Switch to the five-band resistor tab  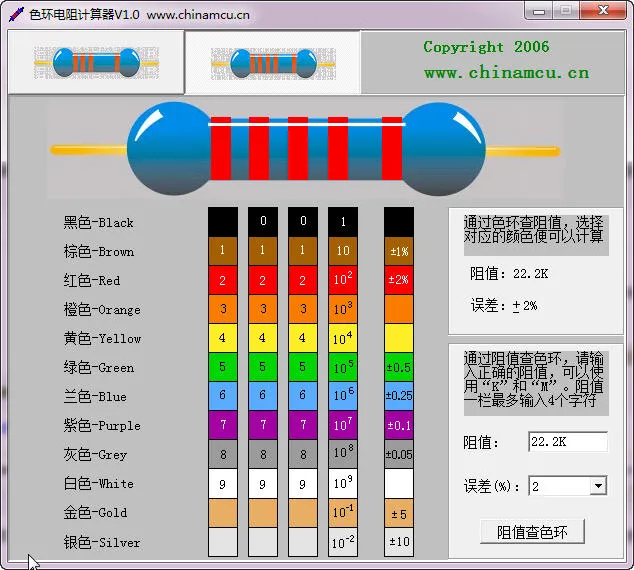pos(273,62)
